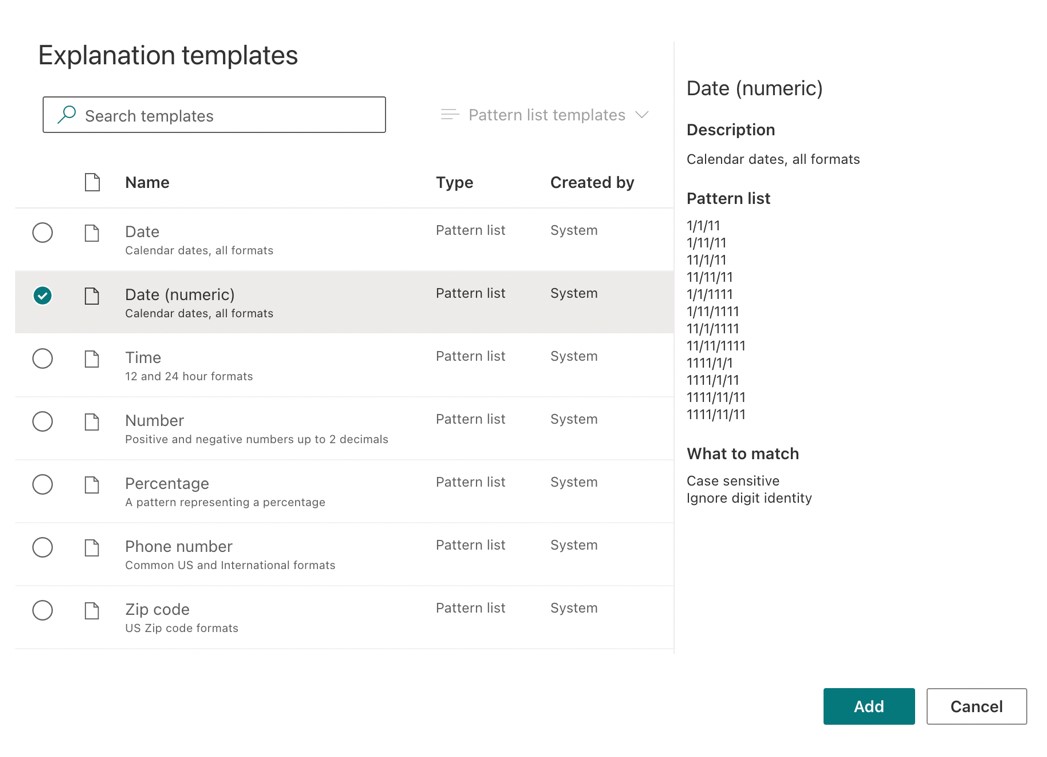This screenshot has width=1047, height=757.
Task: Select the Time template radio button
Action: tap(42, 358)
